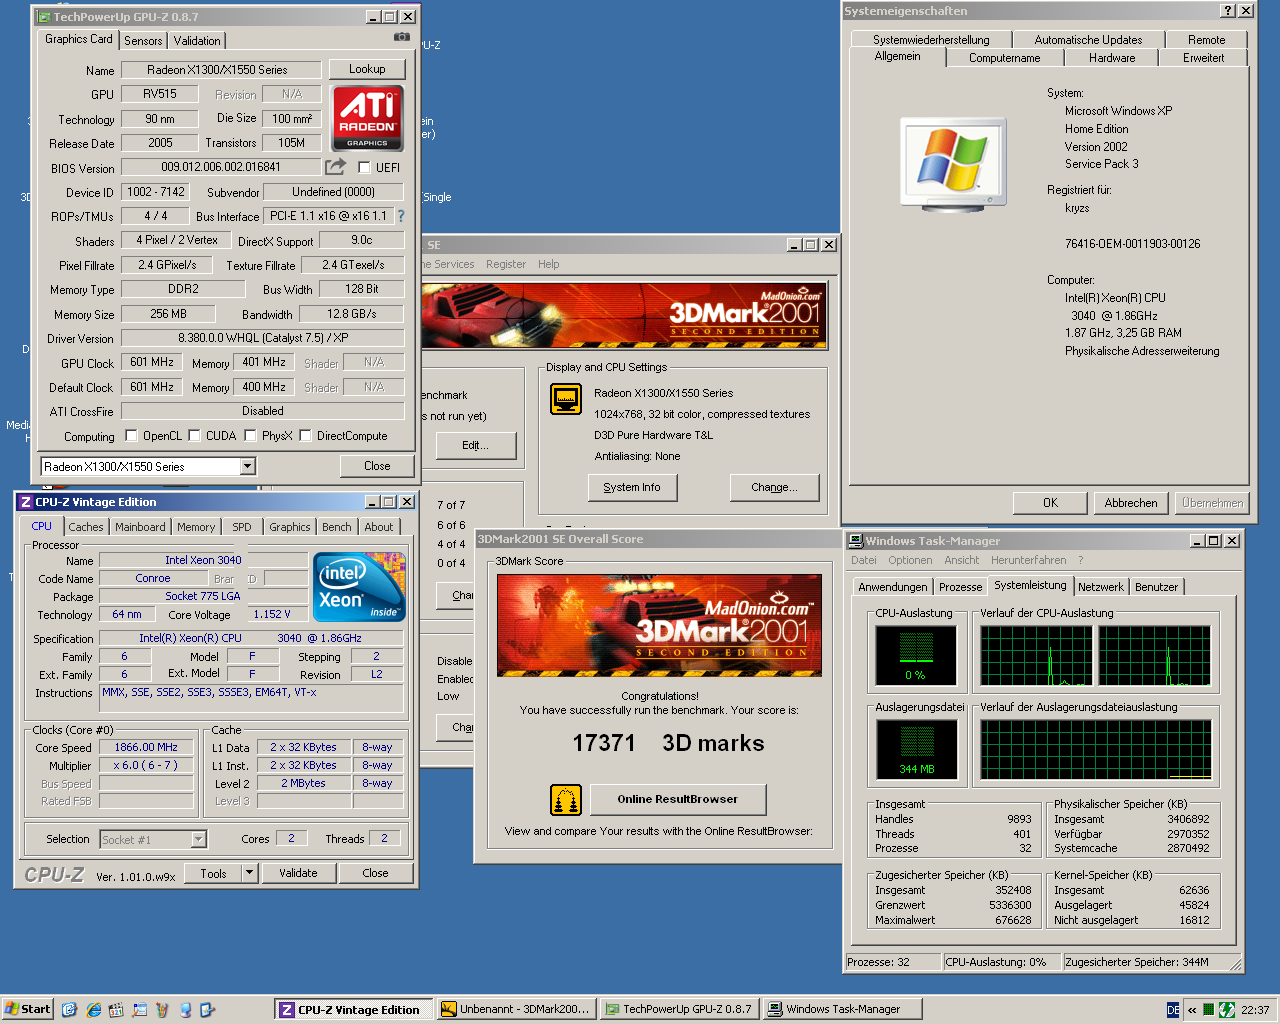Click the BIOS export share icon in GPU-Z
This screenshot has height=1024, width=1280.
[336, 167]
